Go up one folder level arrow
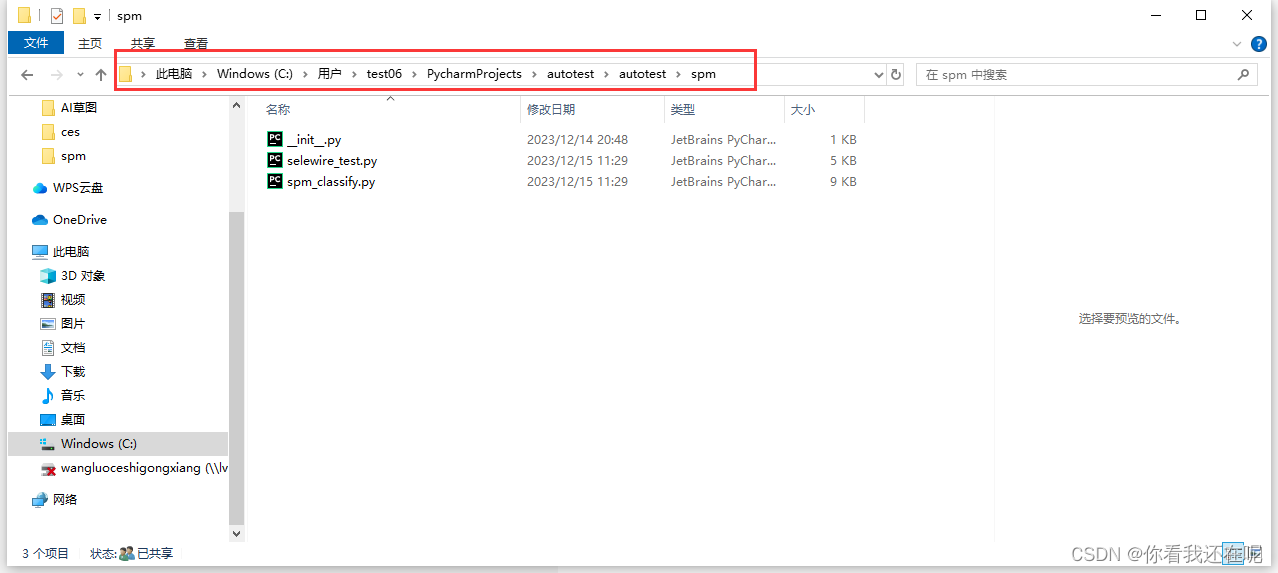Image resolution: width=1278 pixels, height=573 pixels. point(101,75)
